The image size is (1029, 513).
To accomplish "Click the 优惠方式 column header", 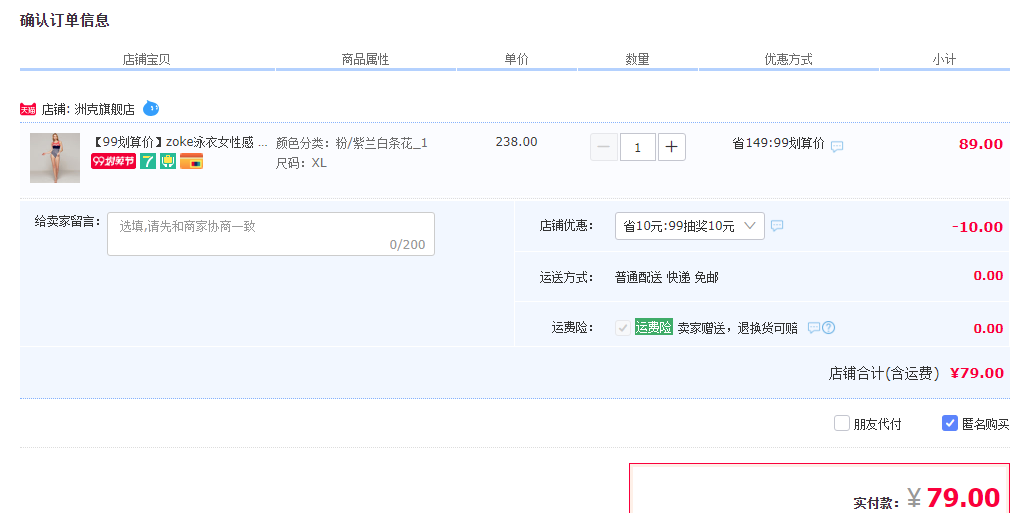I will 788,59.
